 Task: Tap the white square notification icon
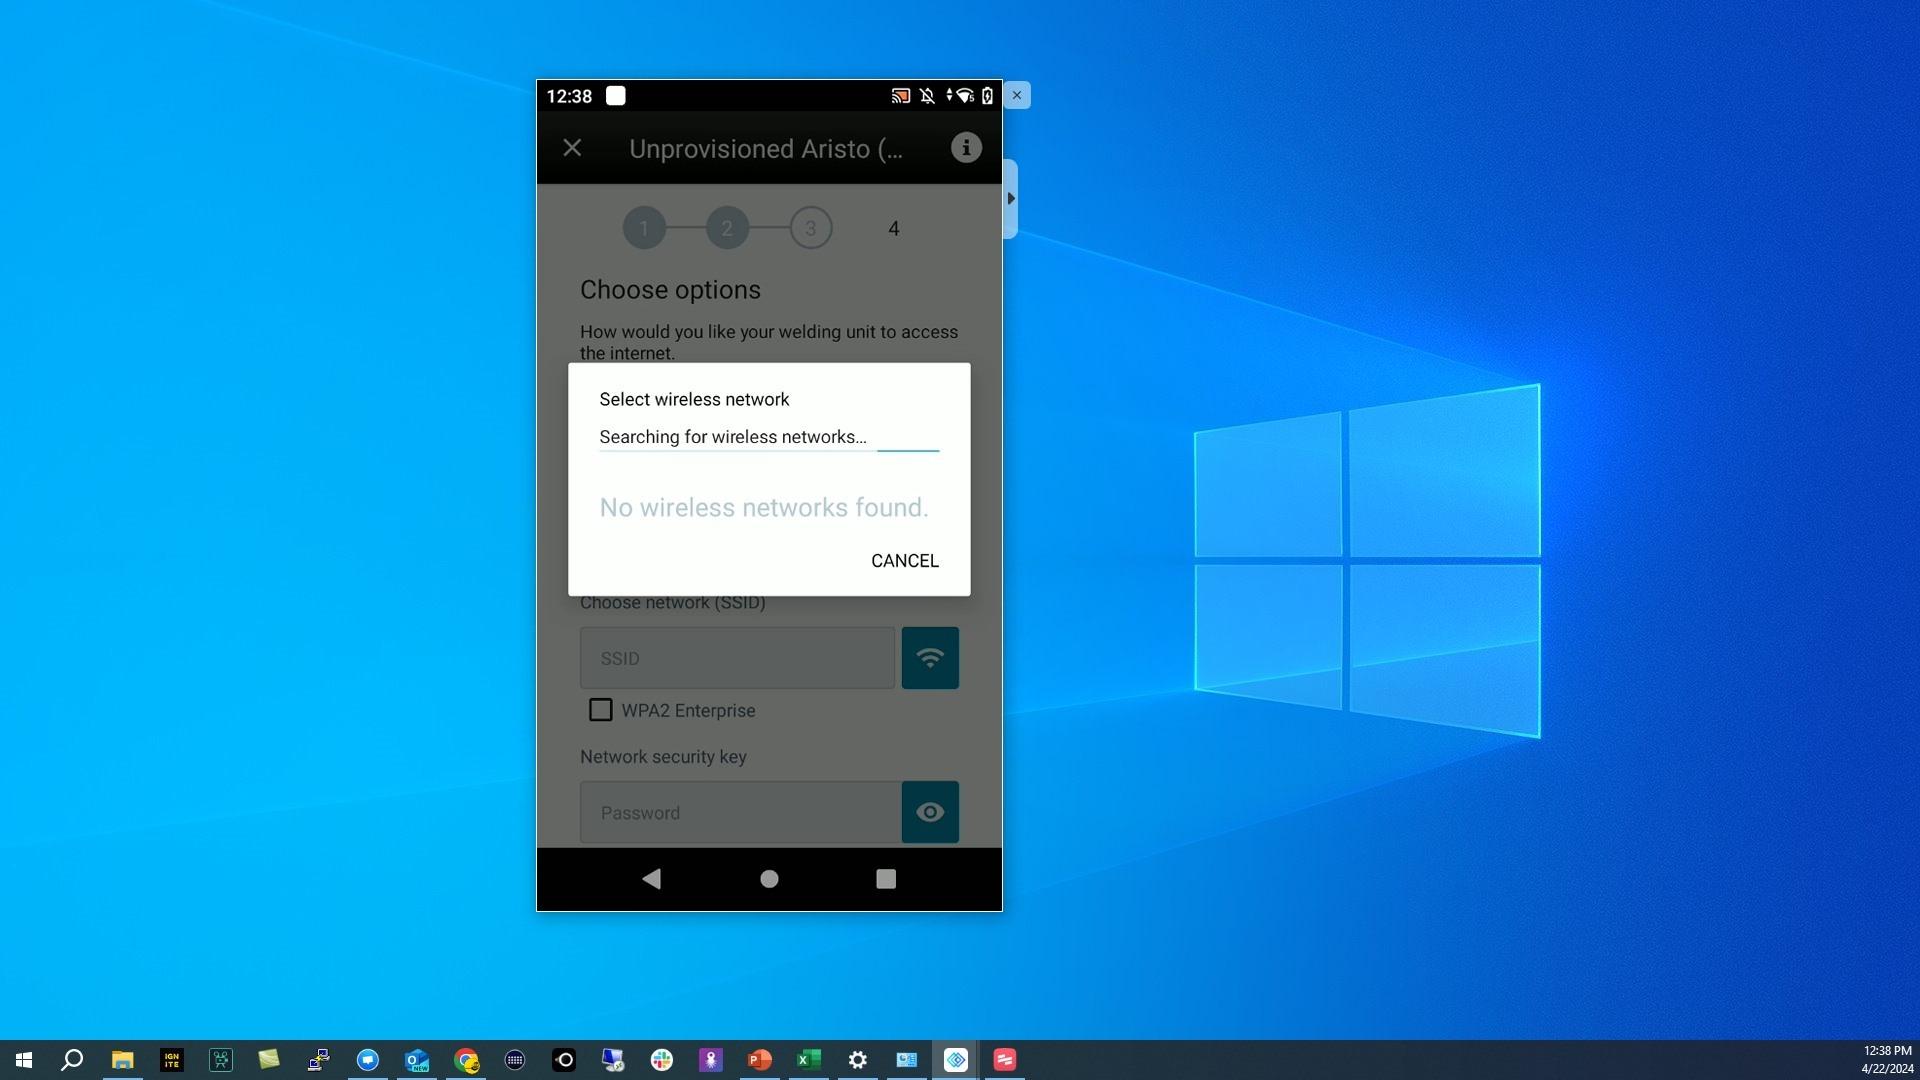(616, 96)
